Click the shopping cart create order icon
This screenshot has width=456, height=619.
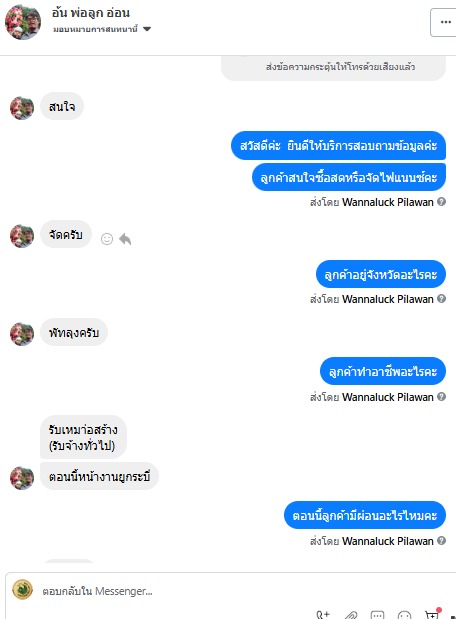(432, 614)
